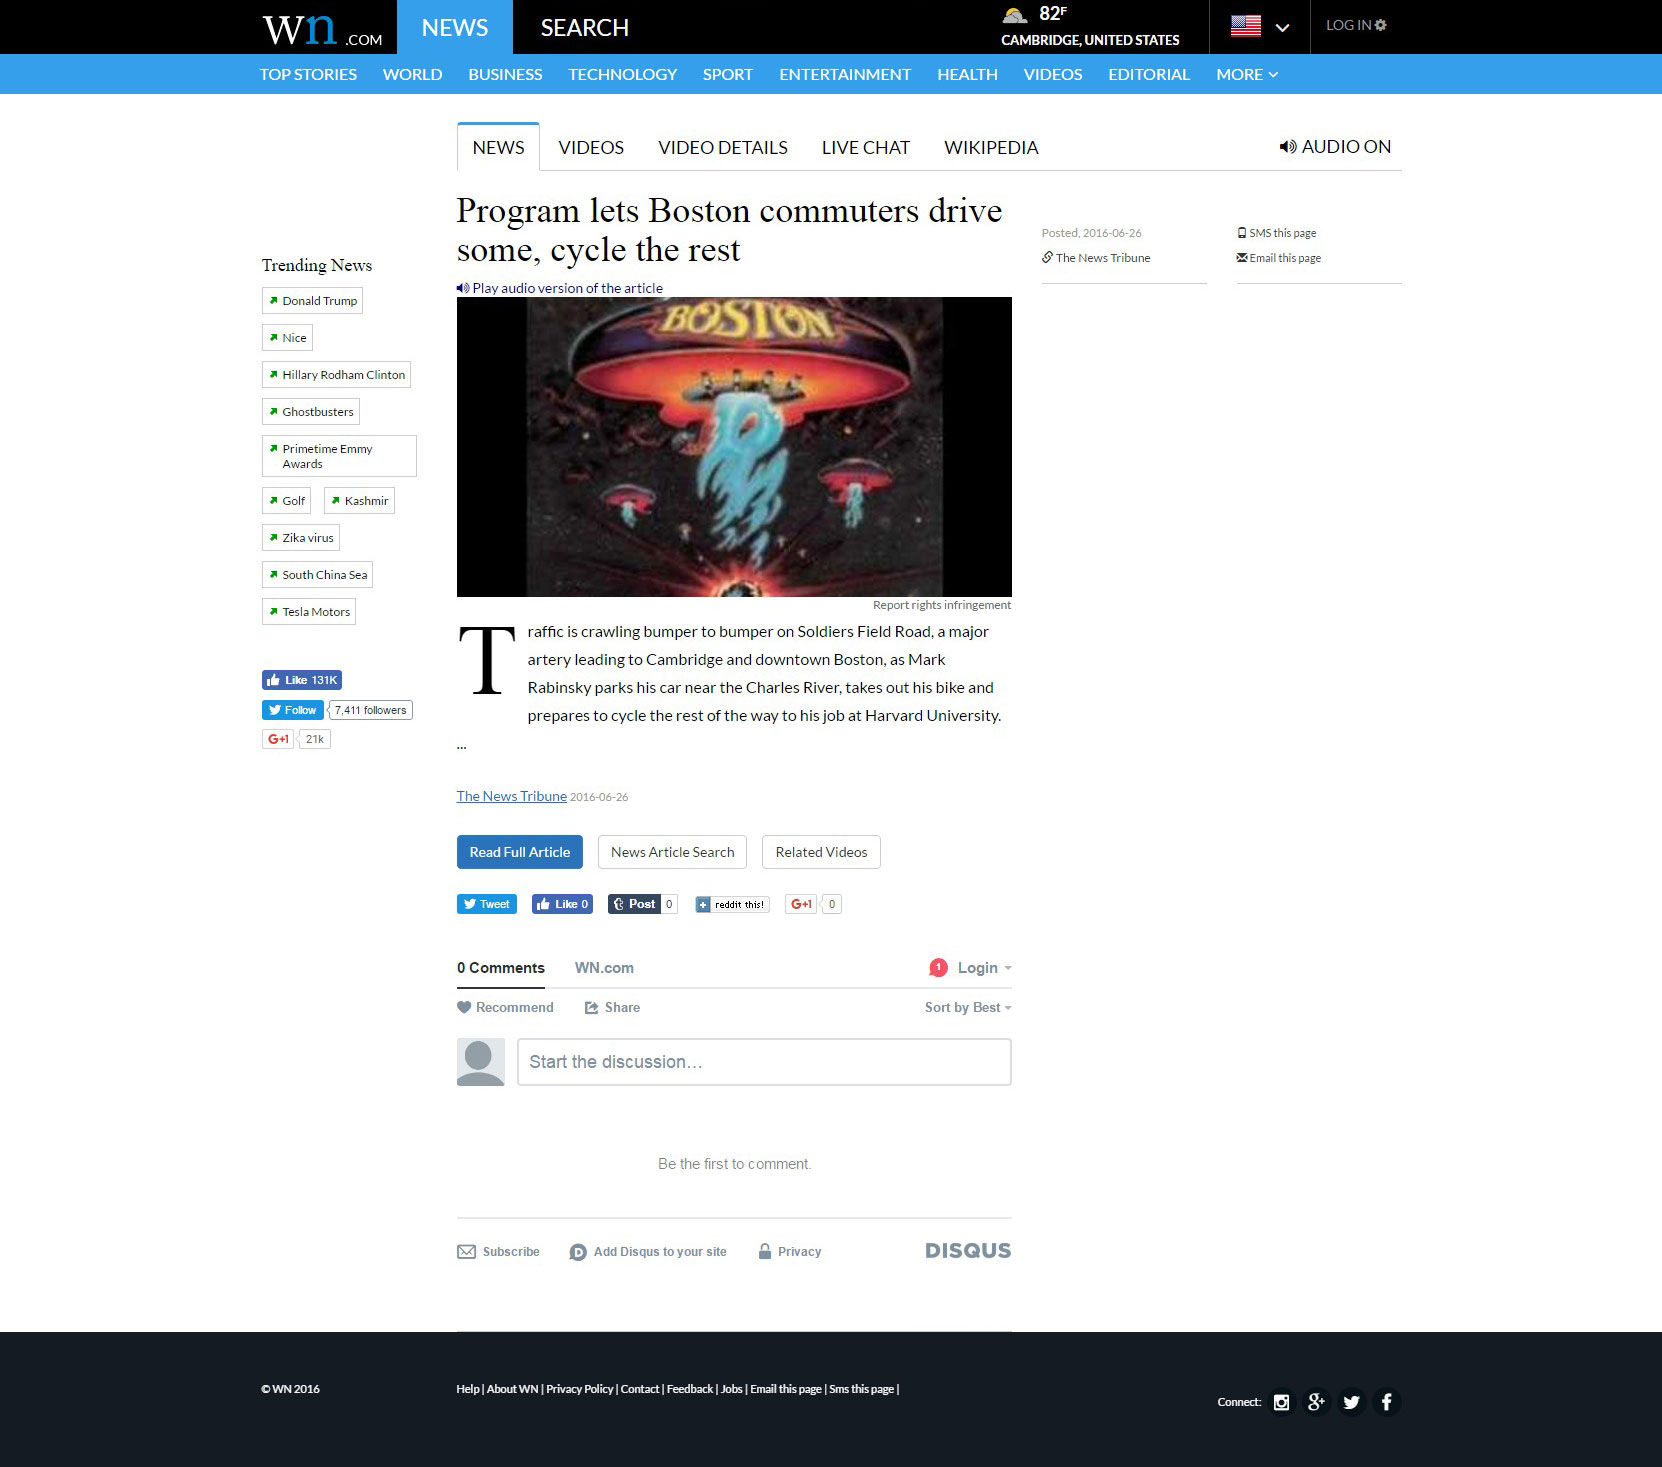Select the NEWS article tab
Screen dimensions: 1662x1467
click(x=498, y=147)
